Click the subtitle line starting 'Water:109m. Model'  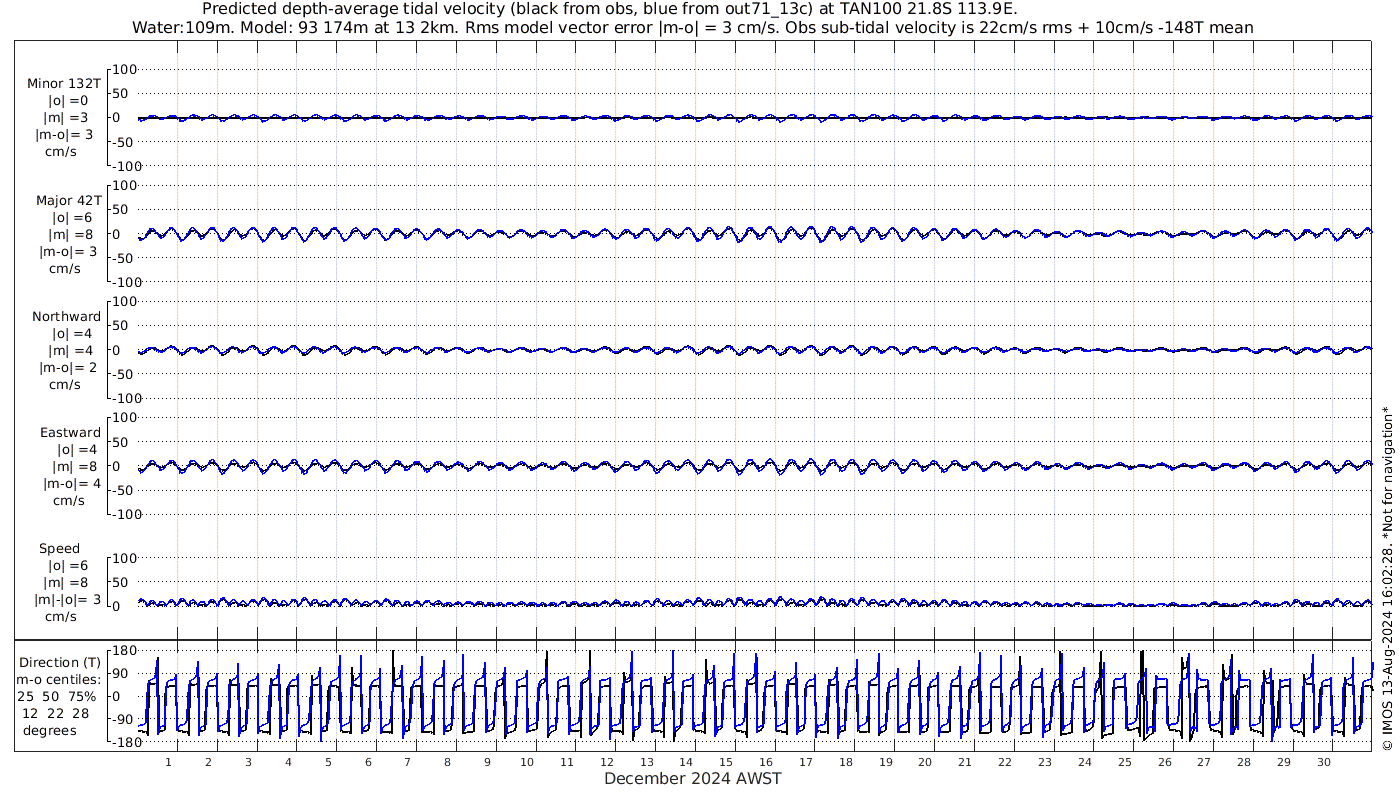(x=693, y=27)
